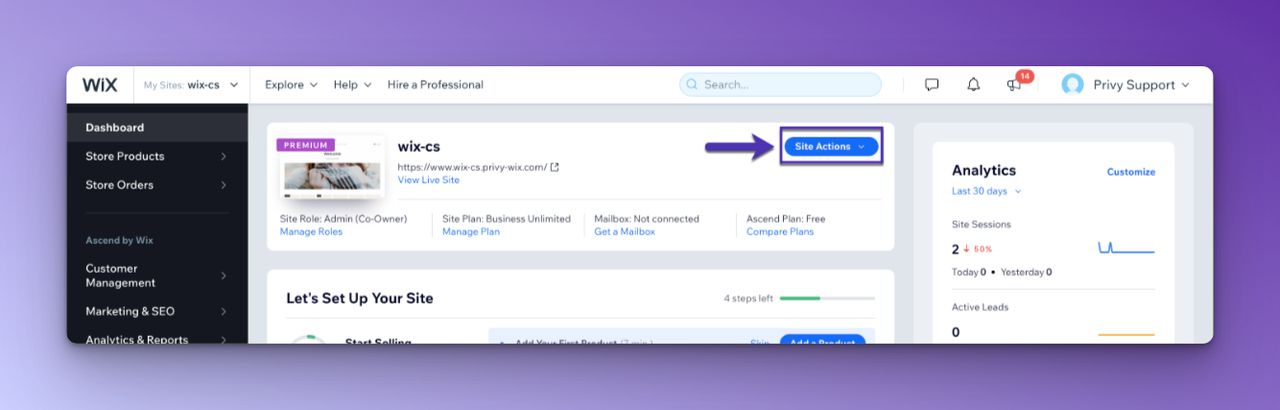Open the external link icon beside site URL
Image resolution: width=1280 pixels, height=410 pixels.
(555, 167)
